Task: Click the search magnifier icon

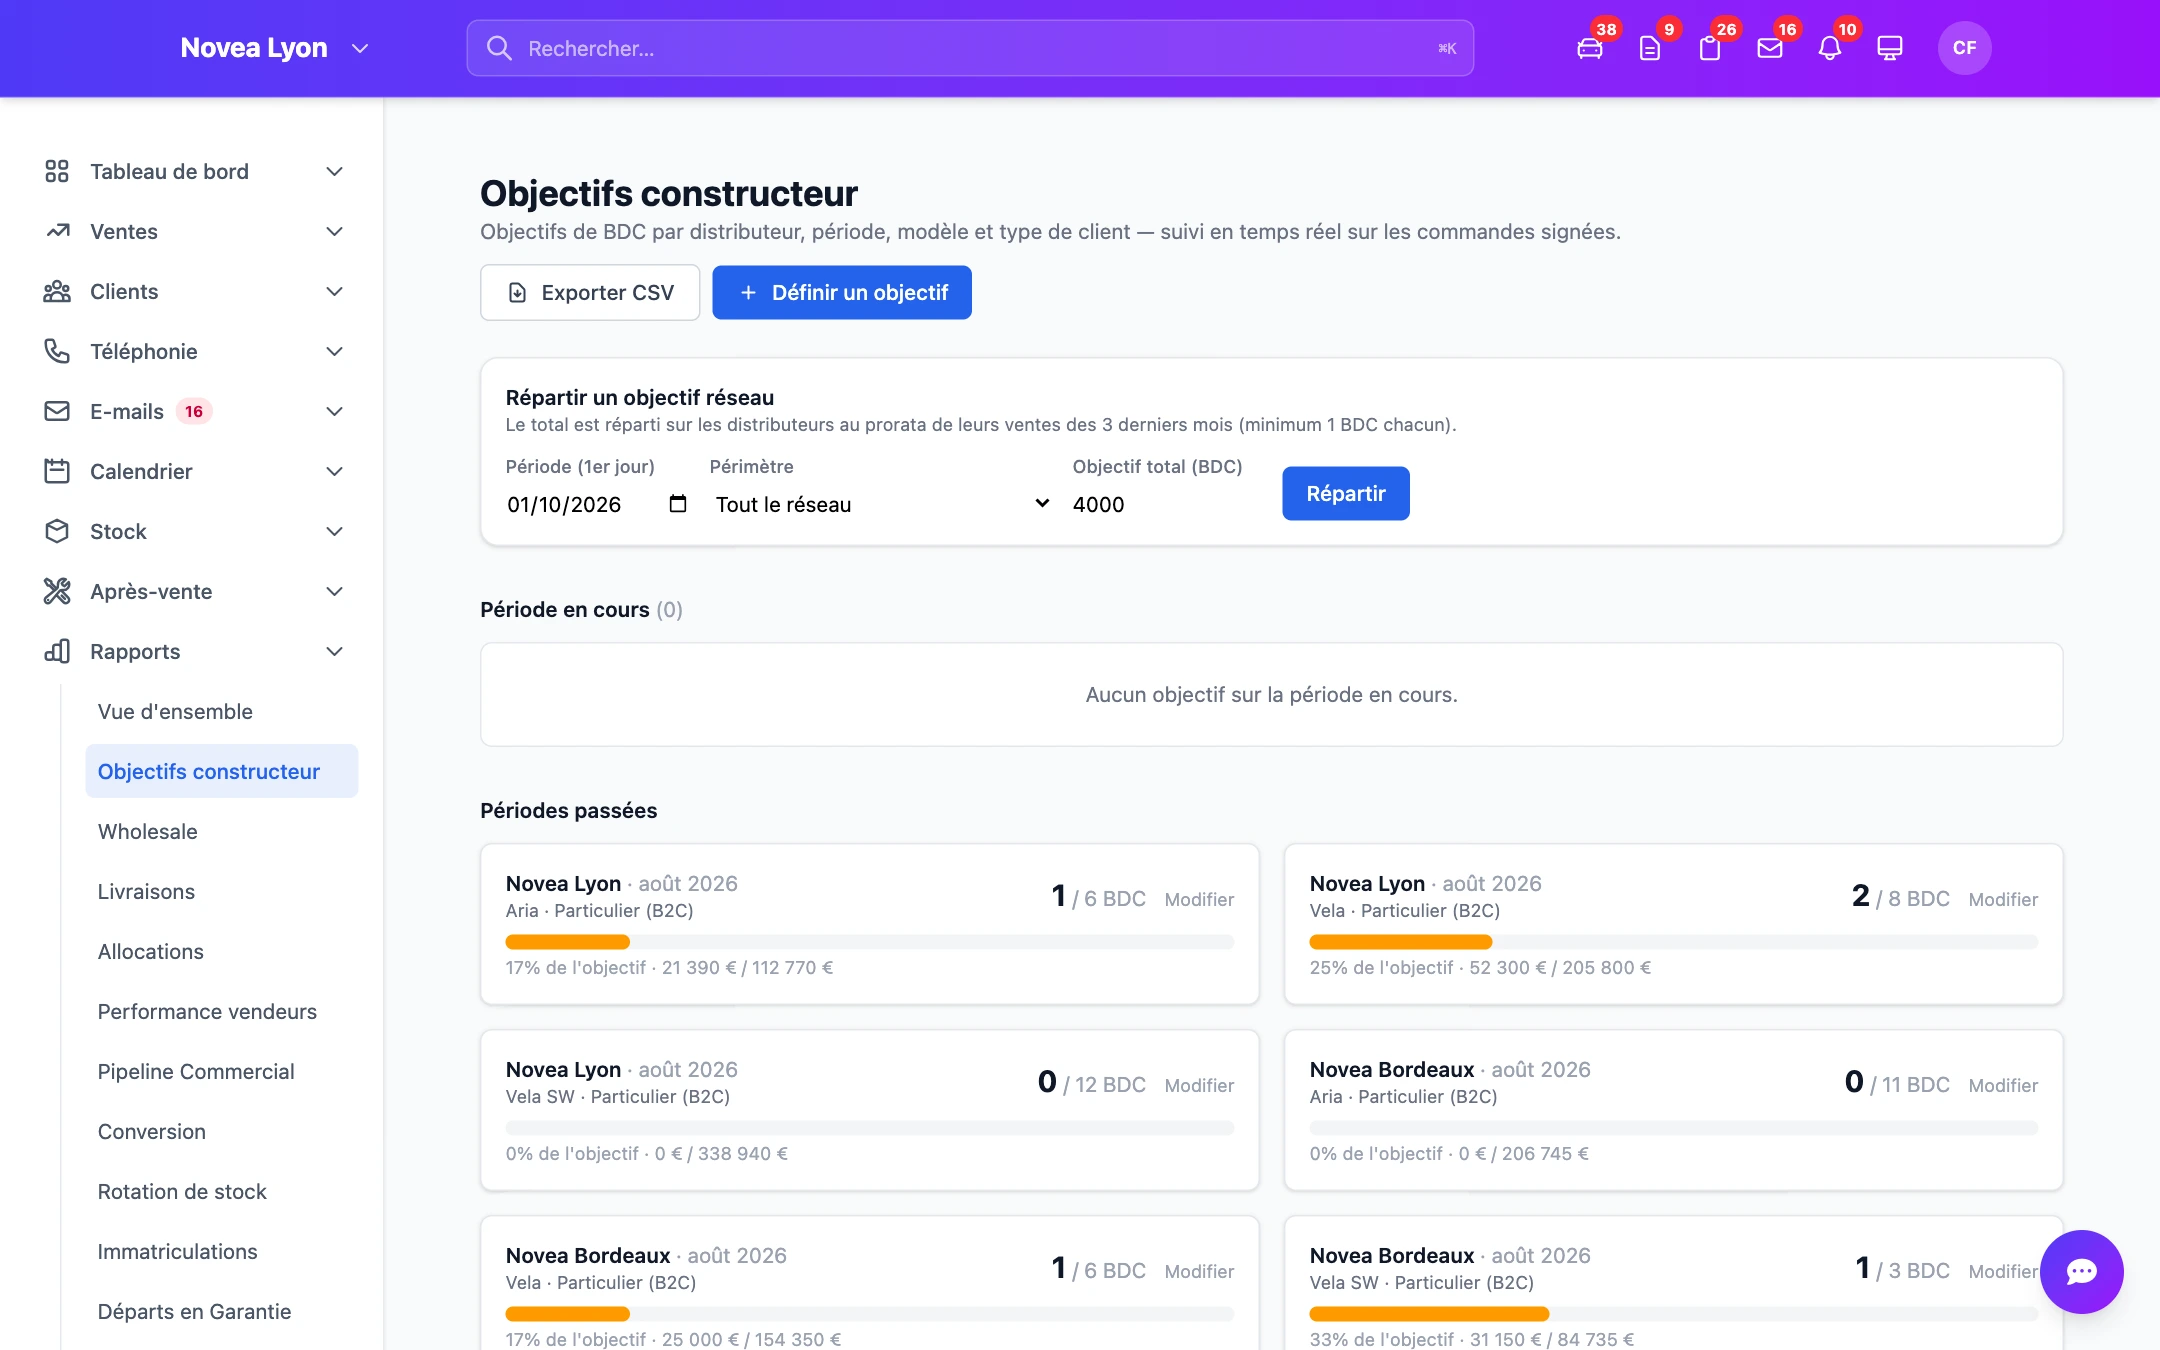Action: click(499, 48)
